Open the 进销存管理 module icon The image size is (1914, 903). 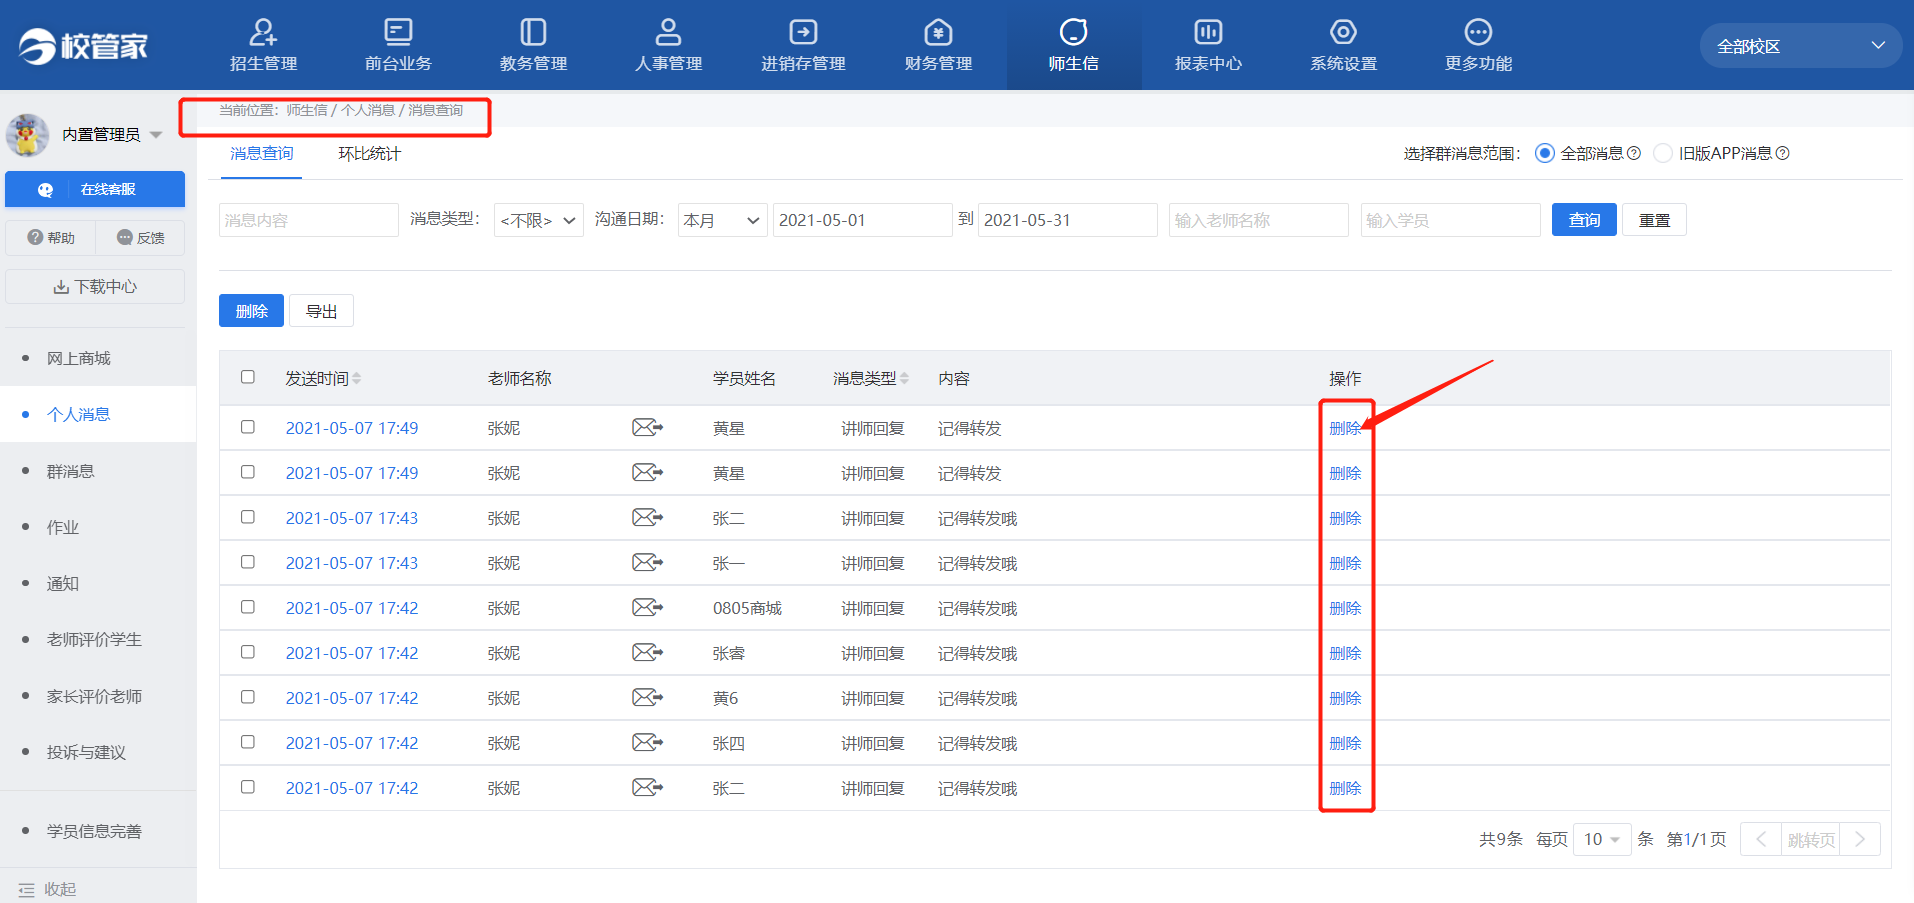(x=803, y=33)
